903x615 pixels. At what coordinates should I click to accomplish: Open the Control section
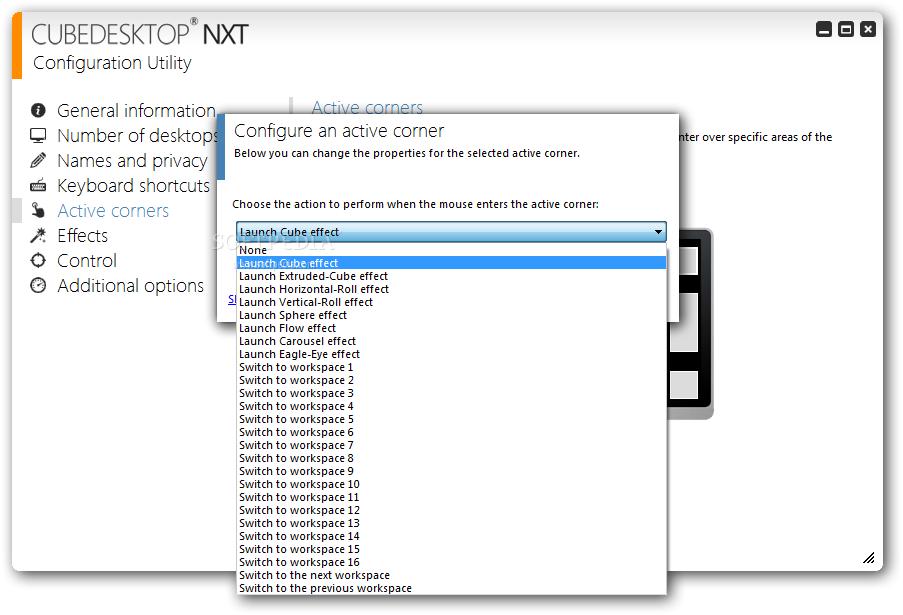(87, 260)
